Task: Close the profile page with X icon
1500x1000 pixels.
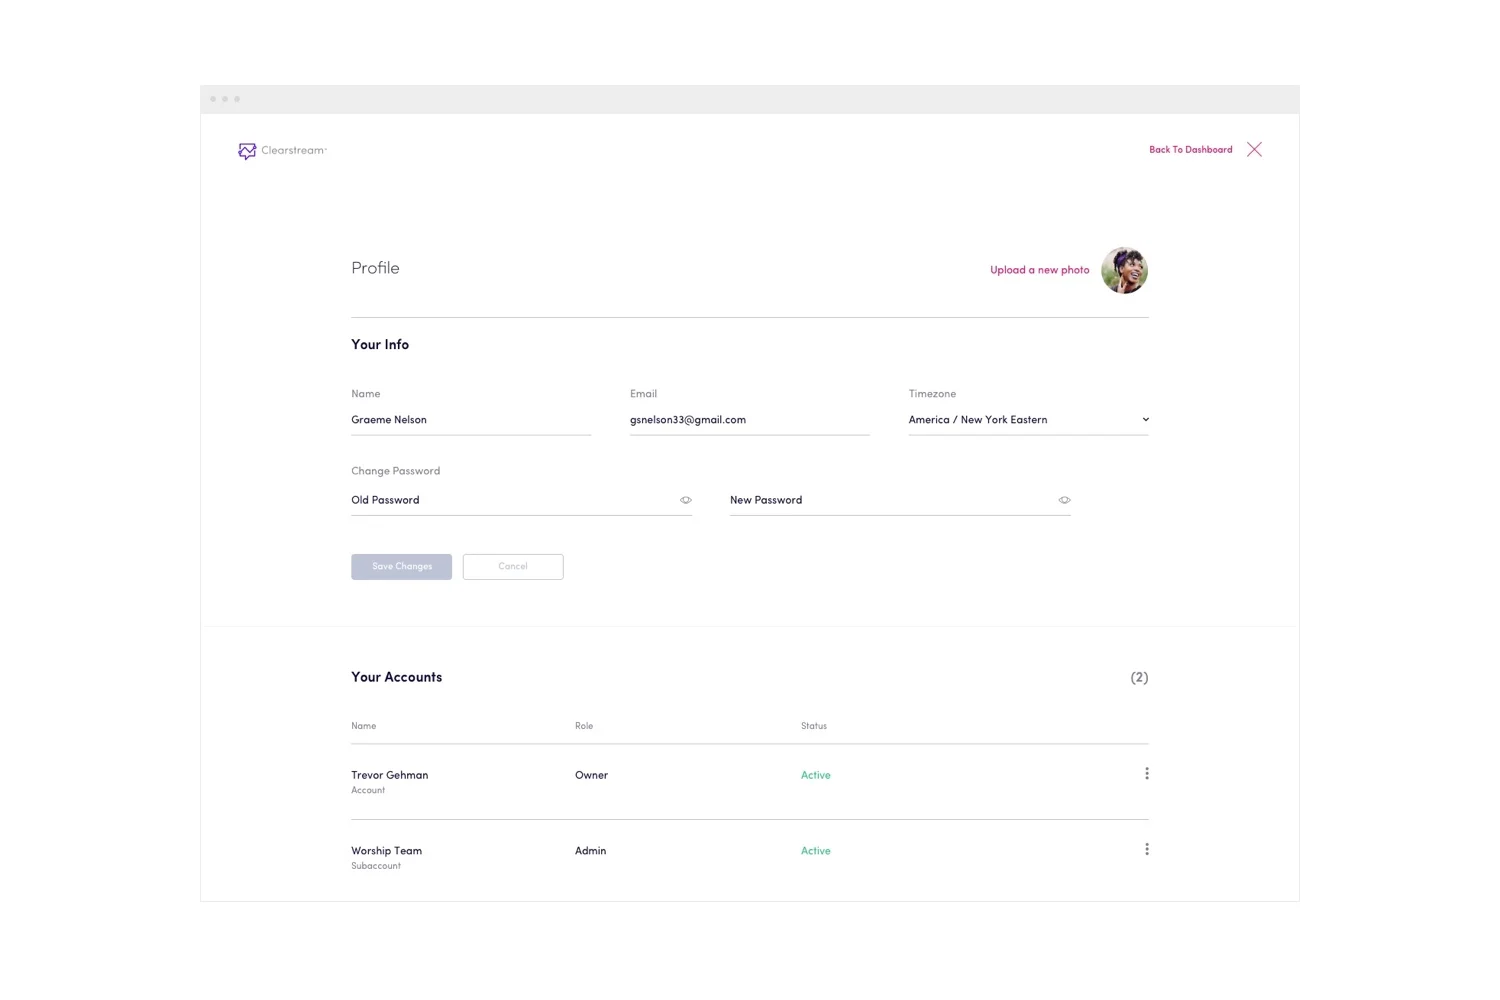Action: click(1254, 149)
